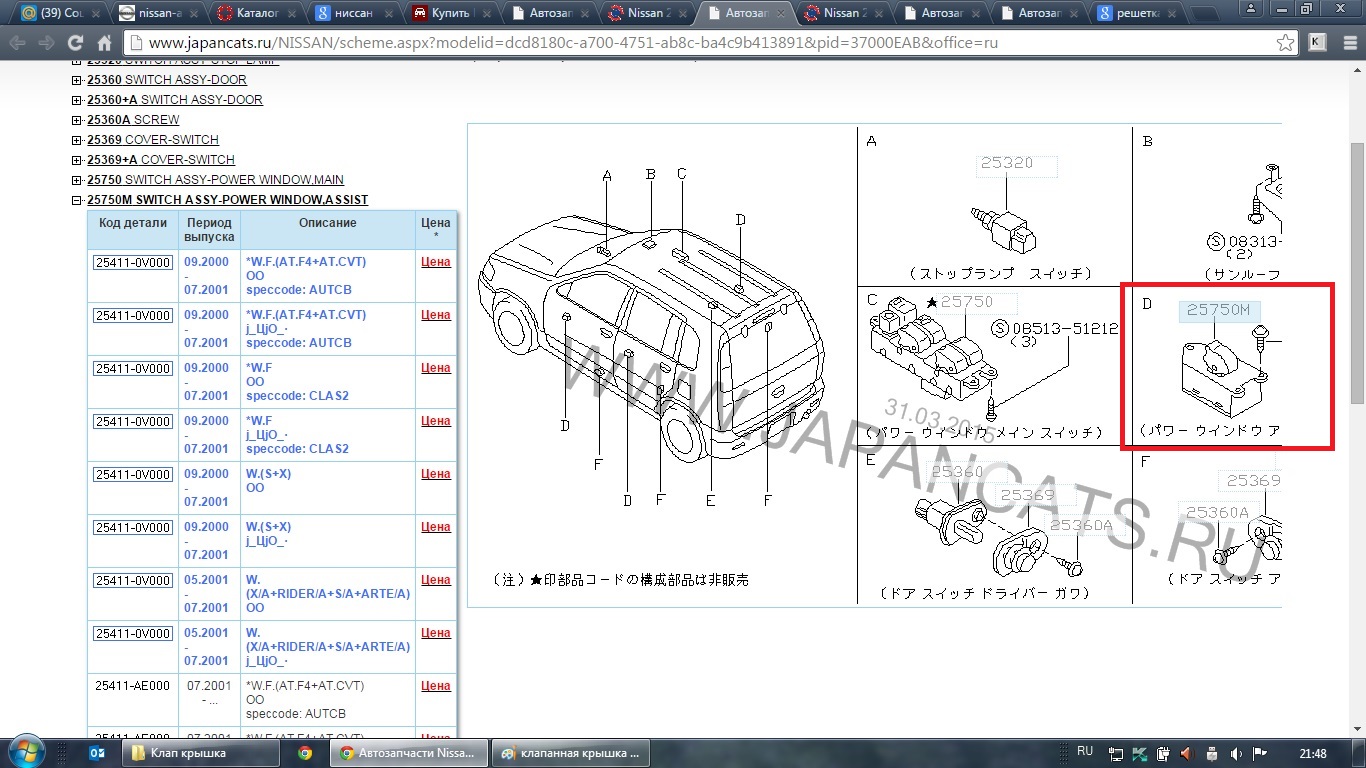Open 25750 SWITCH ASSY-POWER WINDOW,MAIN link
1366x768 pixels.
(215, 180)
